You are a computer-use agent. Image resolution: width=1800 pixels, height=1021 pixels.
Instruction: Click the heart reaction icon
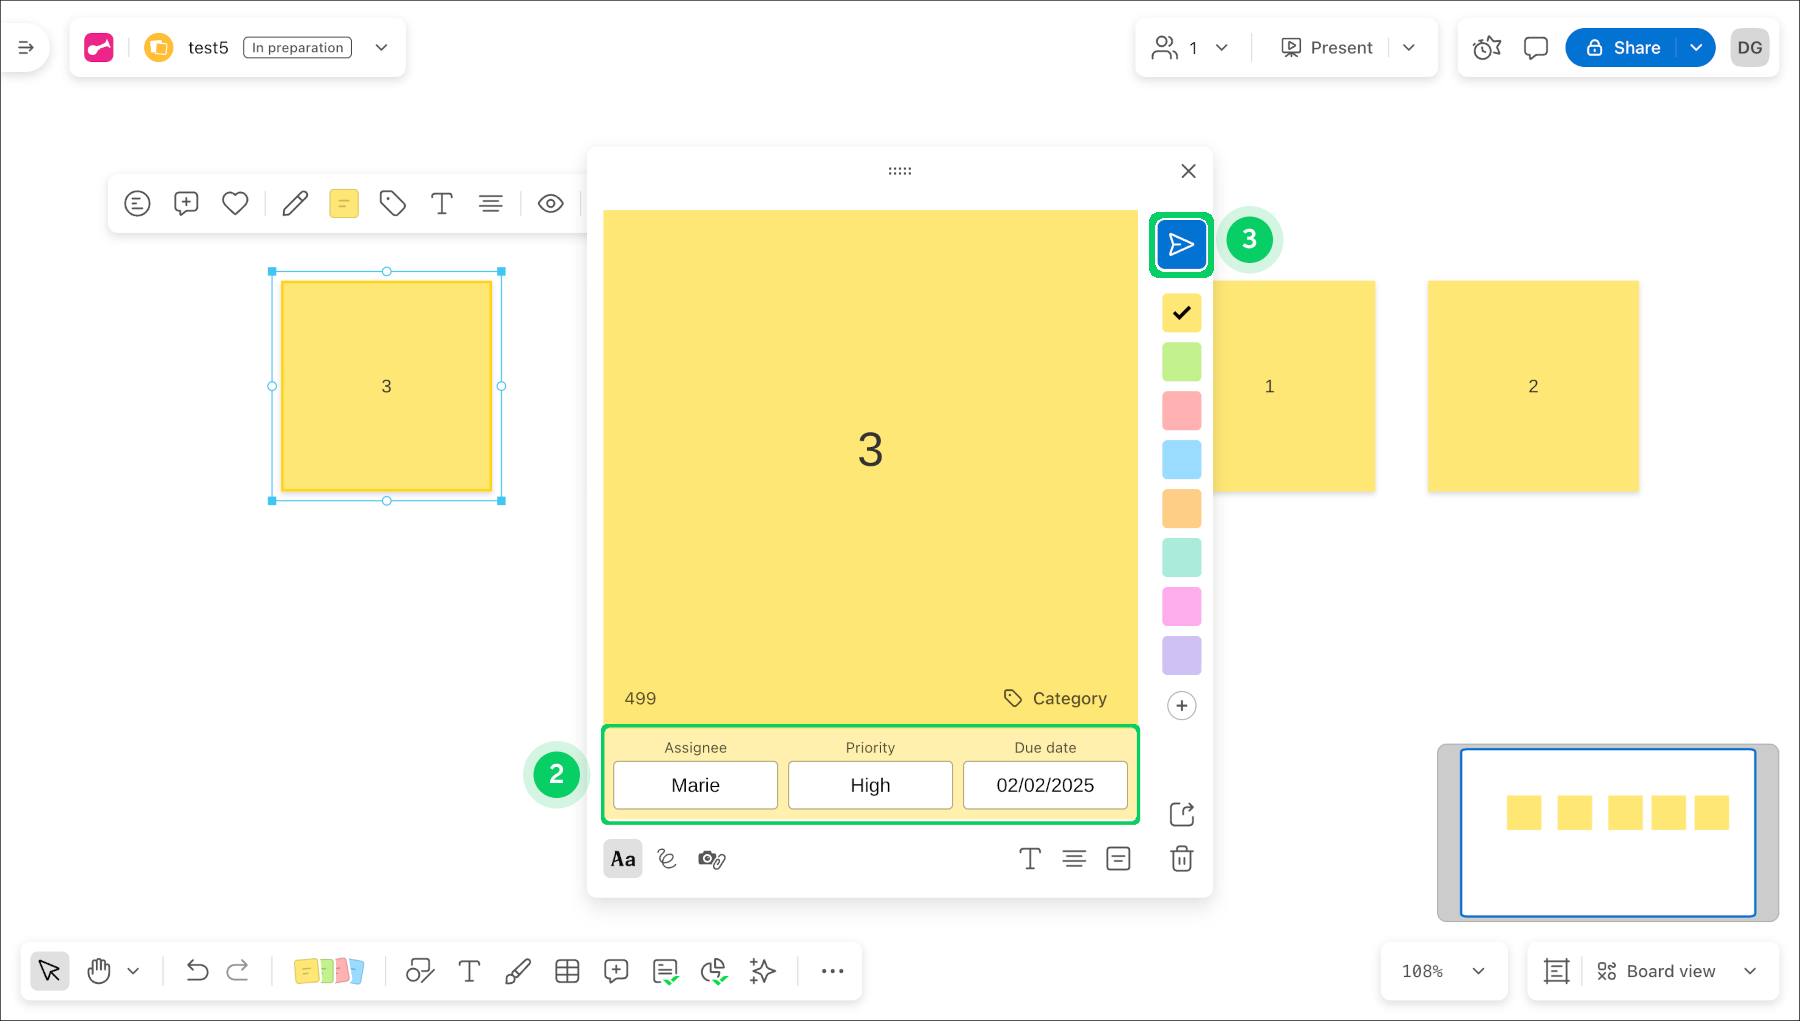click(x=235, y=204)
